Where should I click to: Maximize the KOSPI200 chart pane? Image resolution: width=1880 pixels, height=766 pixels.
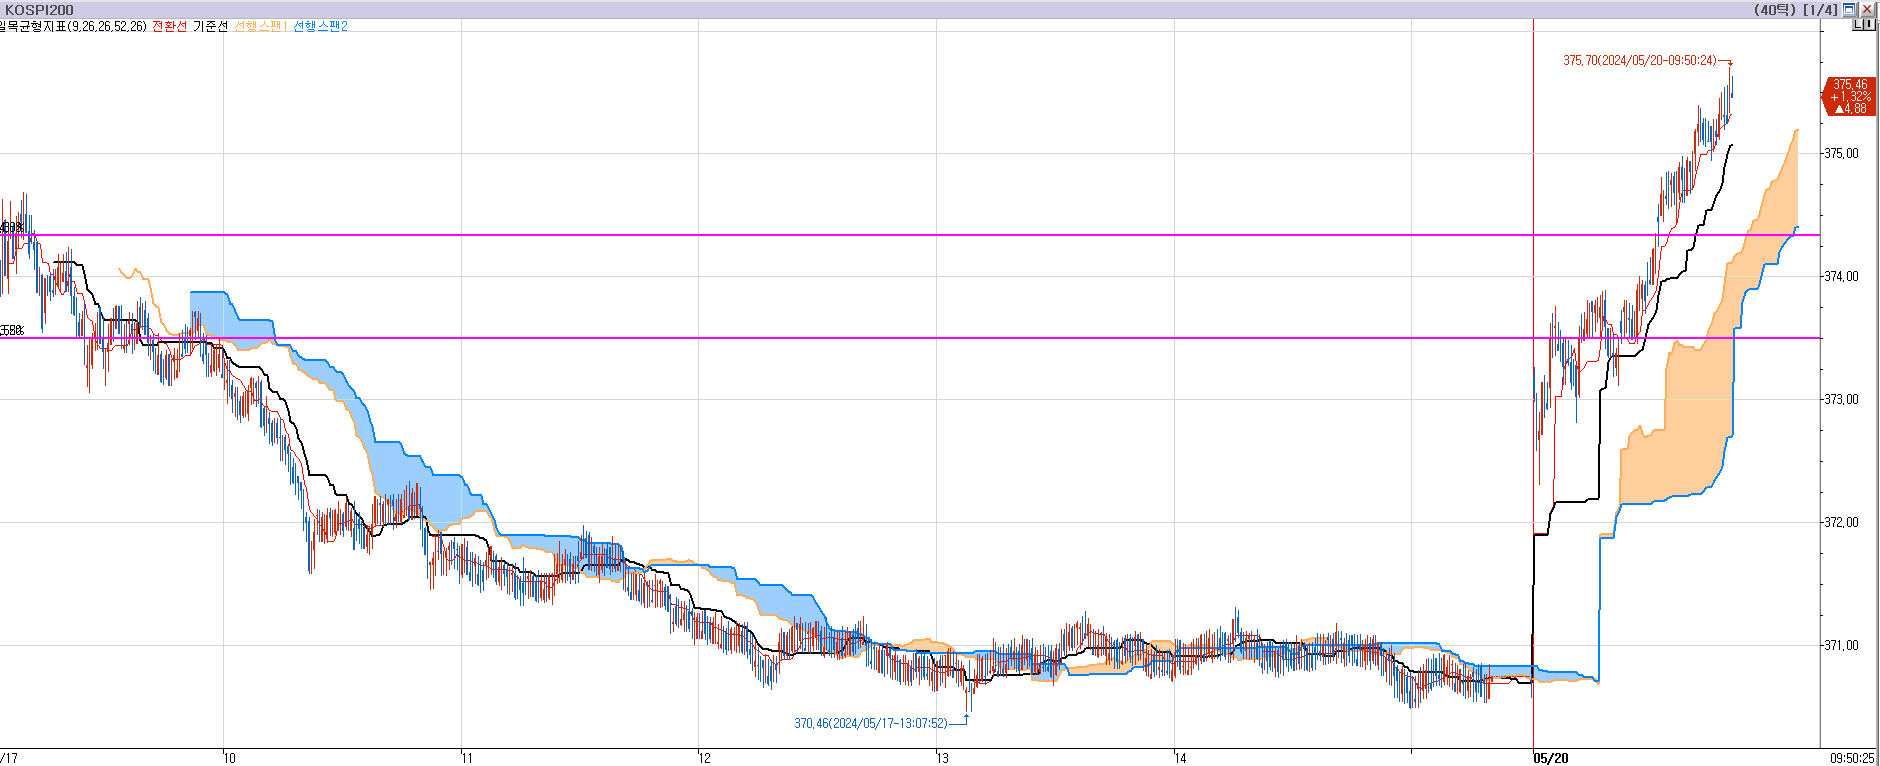tap(1849, 9)
